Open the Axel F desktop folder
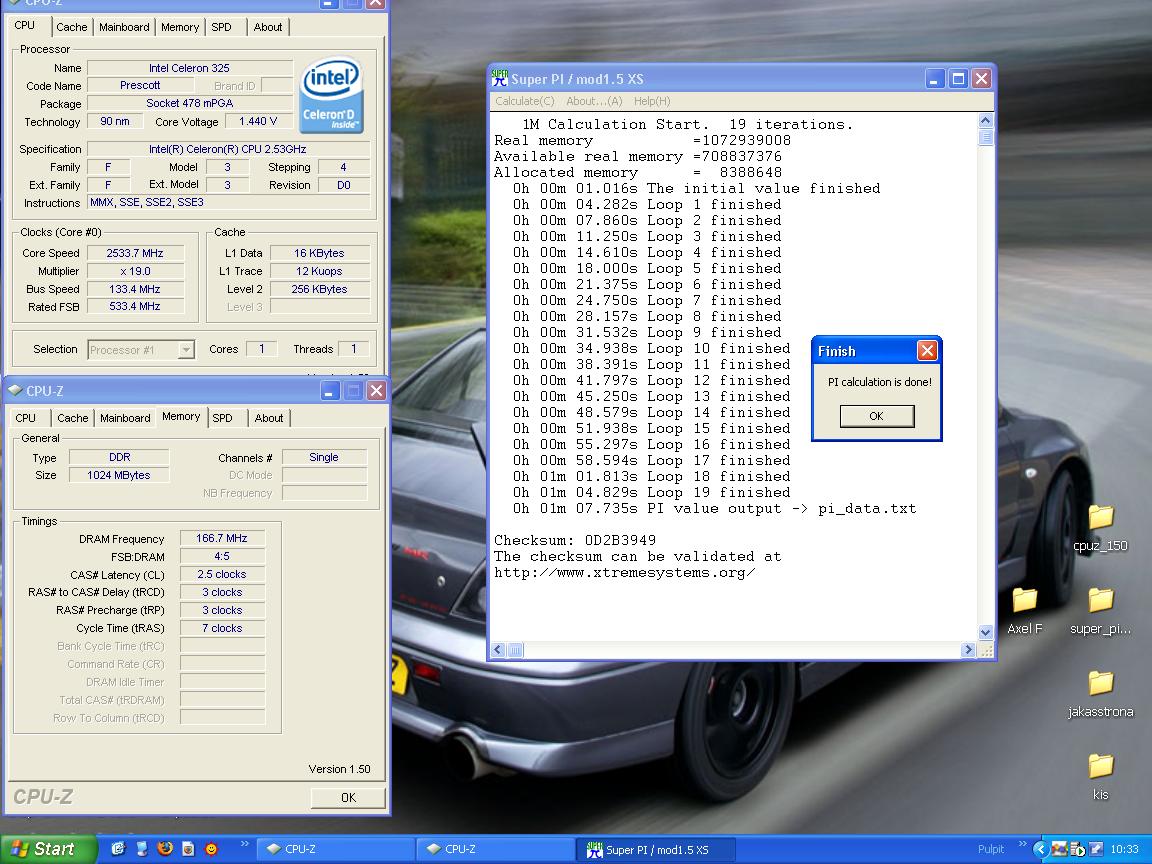 point(1024,601)
